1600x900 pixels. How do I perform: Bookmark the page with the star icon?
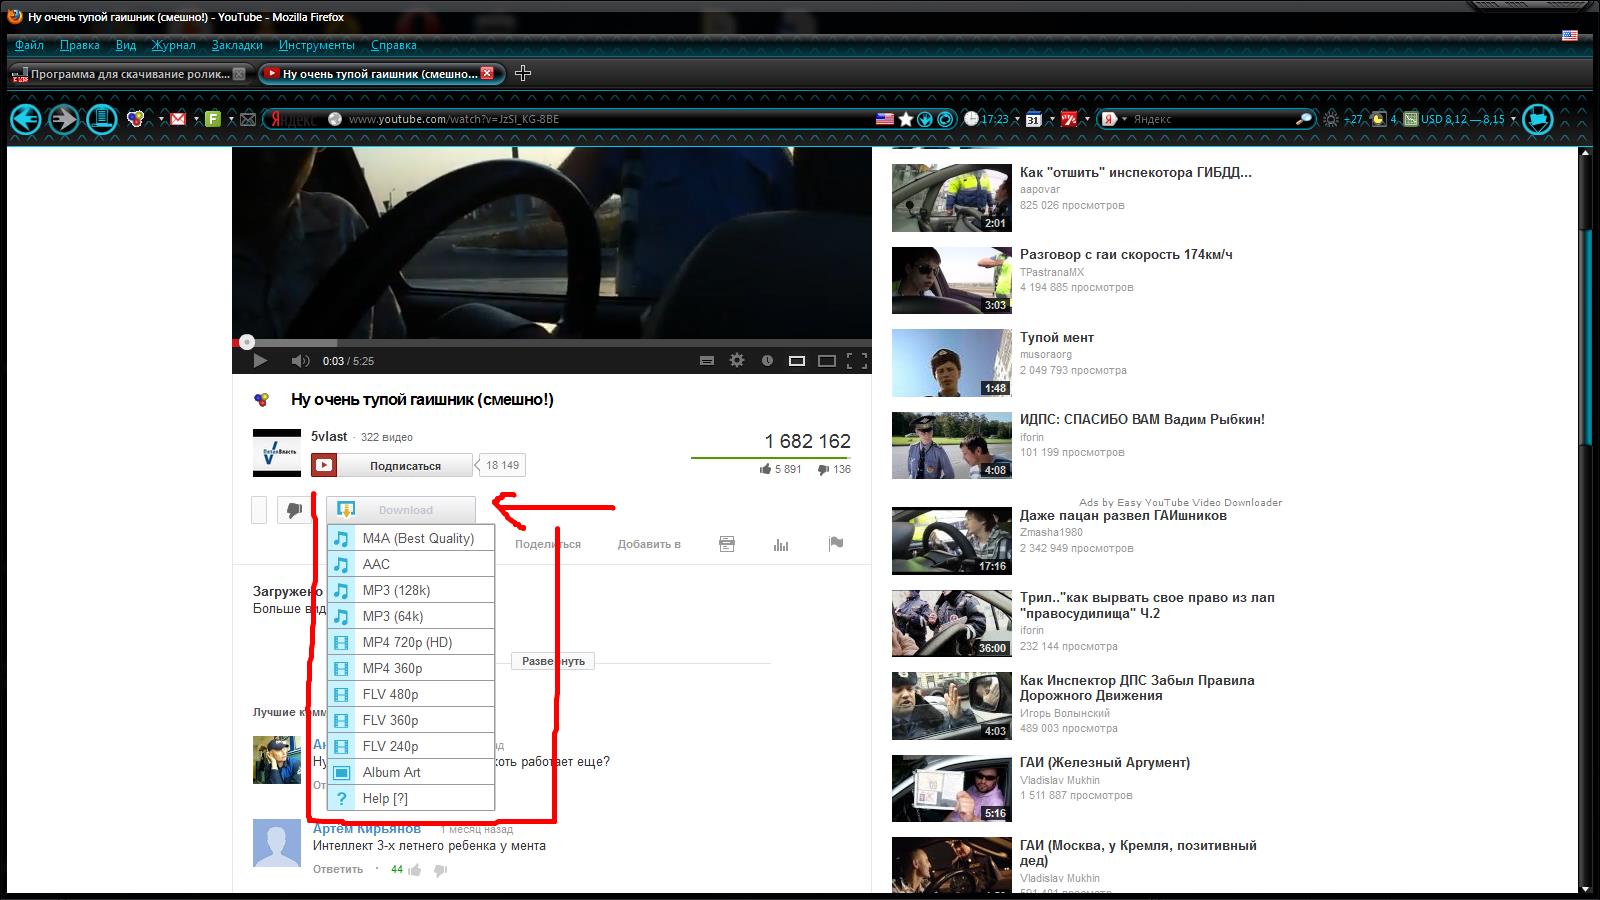906,119
